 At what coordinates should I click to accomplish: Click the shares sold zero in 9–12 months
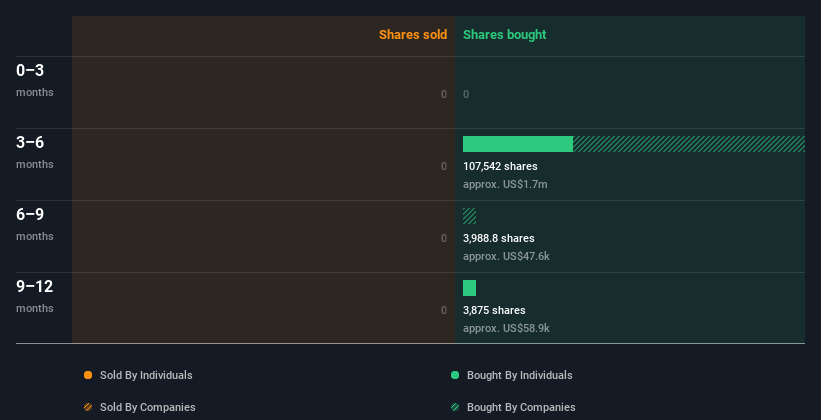click(444, 311)
